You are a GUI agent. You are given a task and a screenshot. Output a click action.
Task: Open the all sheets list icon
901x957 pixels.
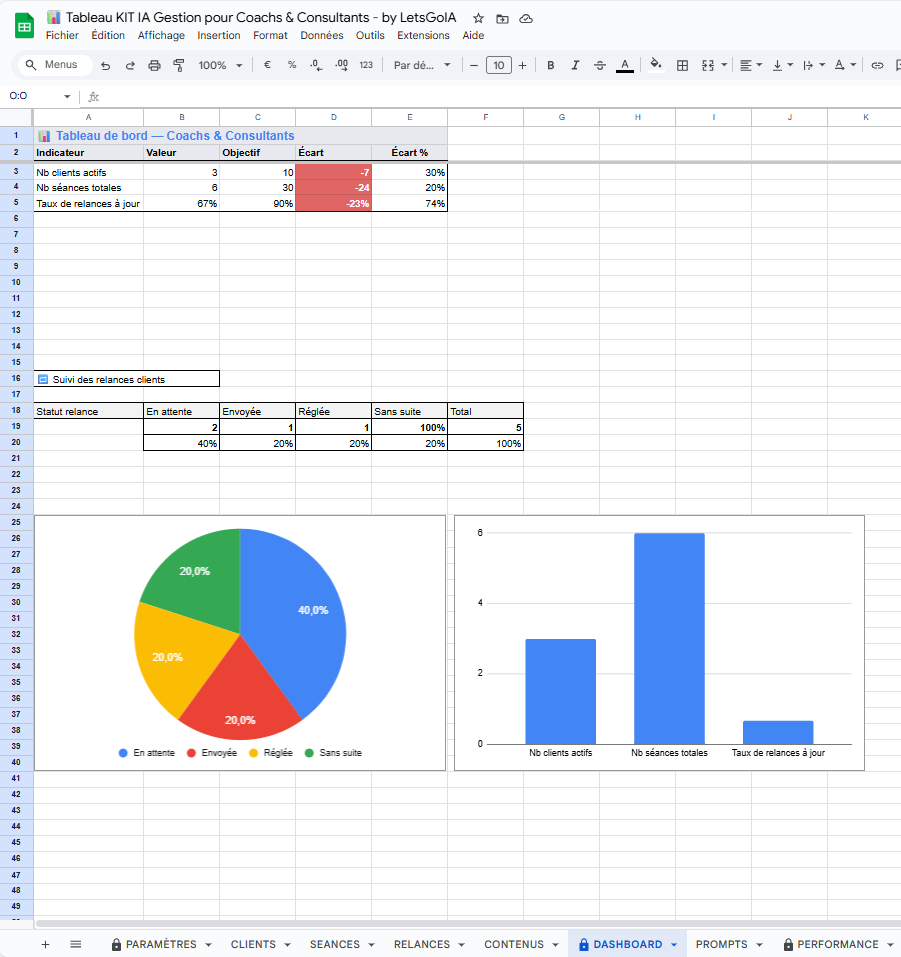click(76, 944)
